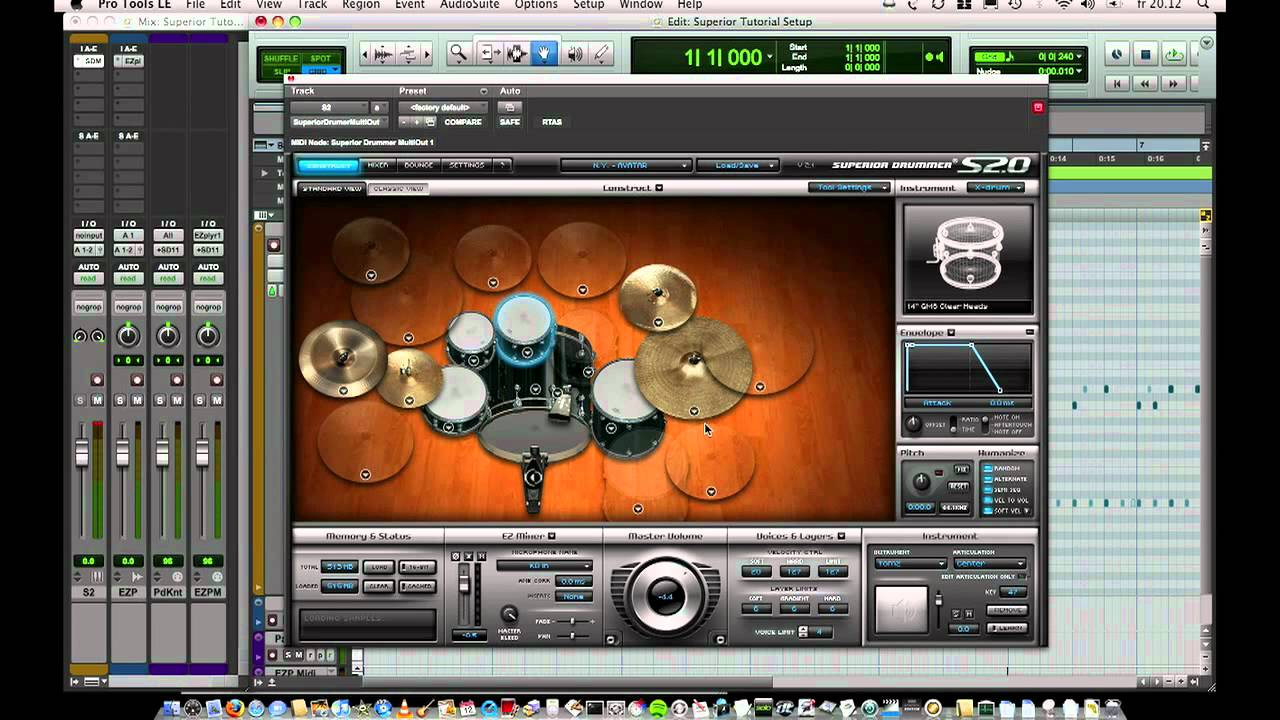Open the N.Y. - Avatar library dropdown

(x=625, y=165)
